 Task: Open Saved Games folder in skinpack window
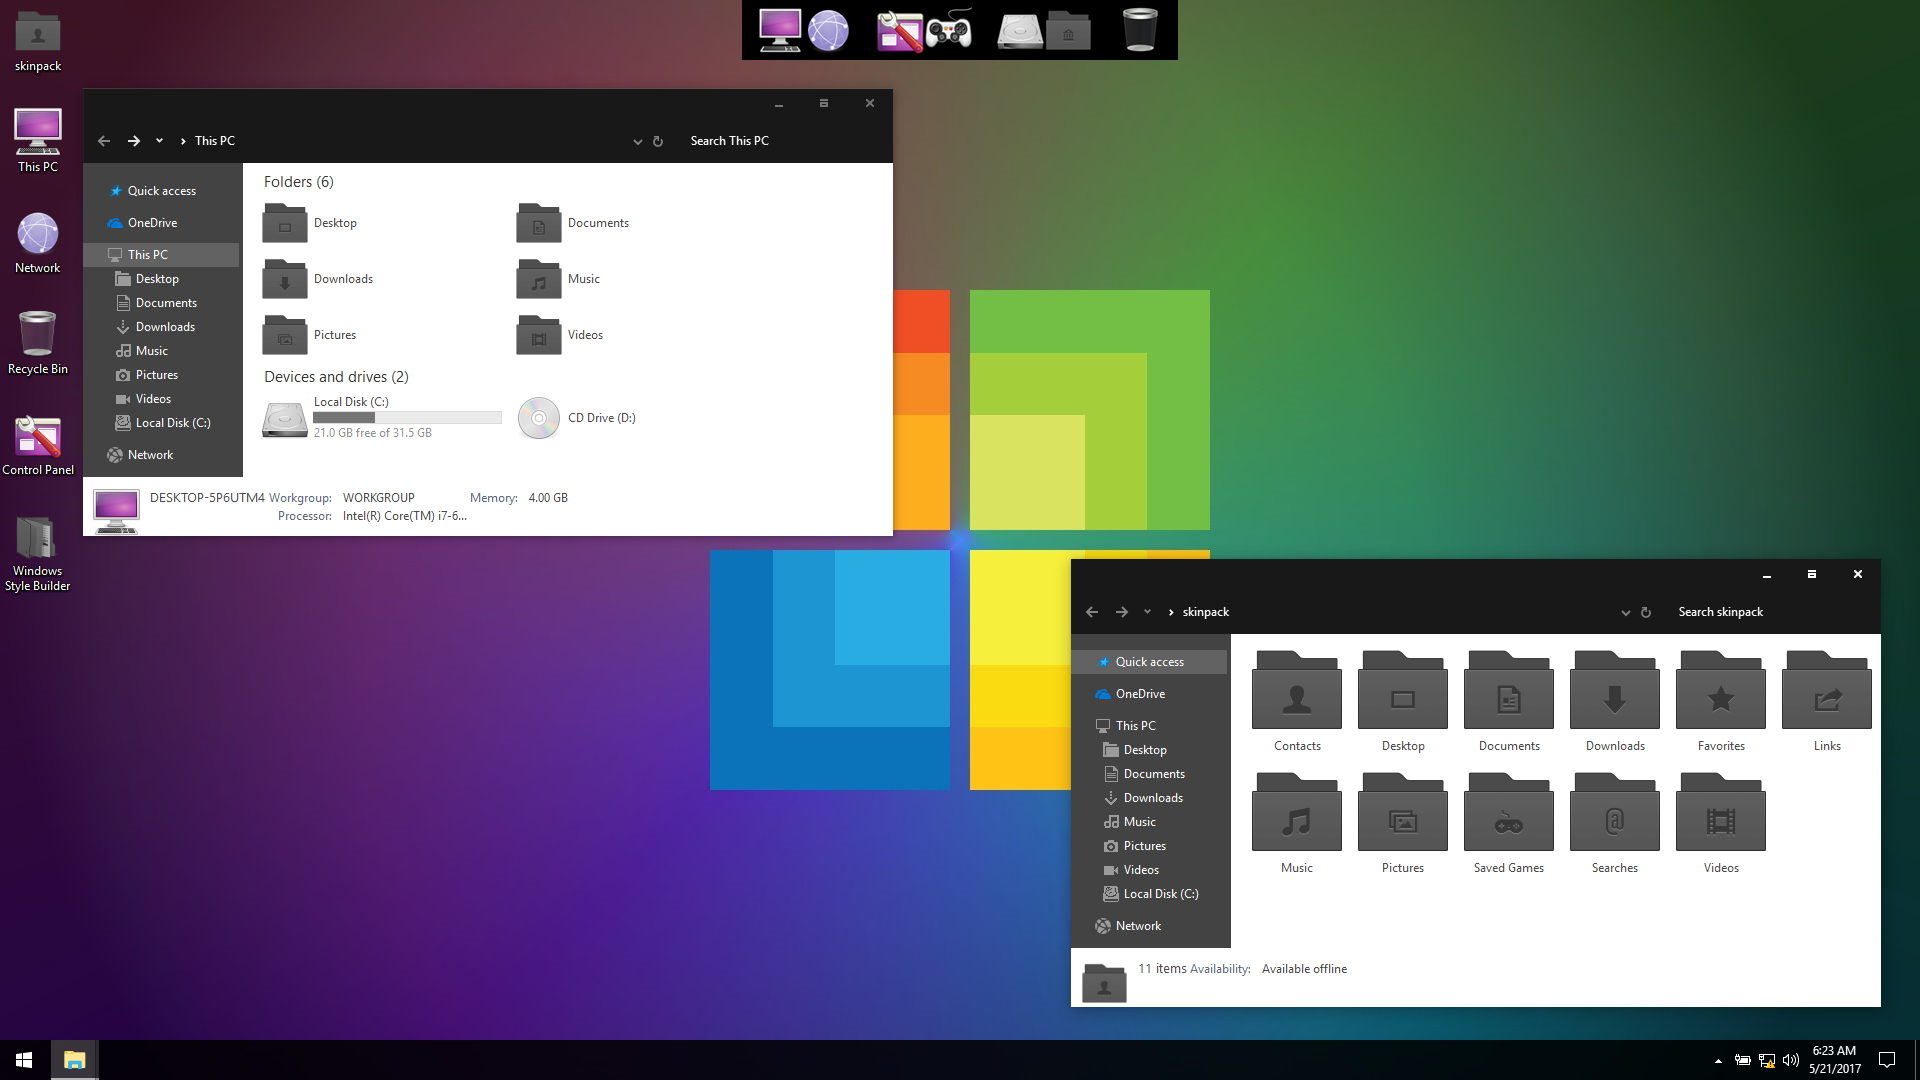tap(1508, 813)
